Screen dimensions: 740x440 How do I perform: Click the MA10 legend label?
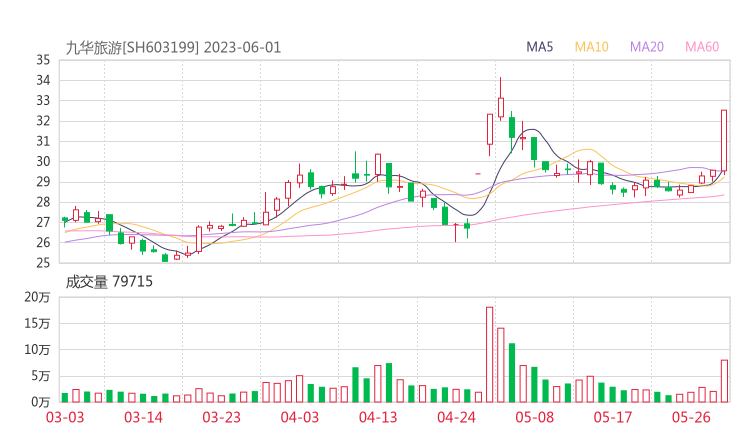click(x=591, y=47)
